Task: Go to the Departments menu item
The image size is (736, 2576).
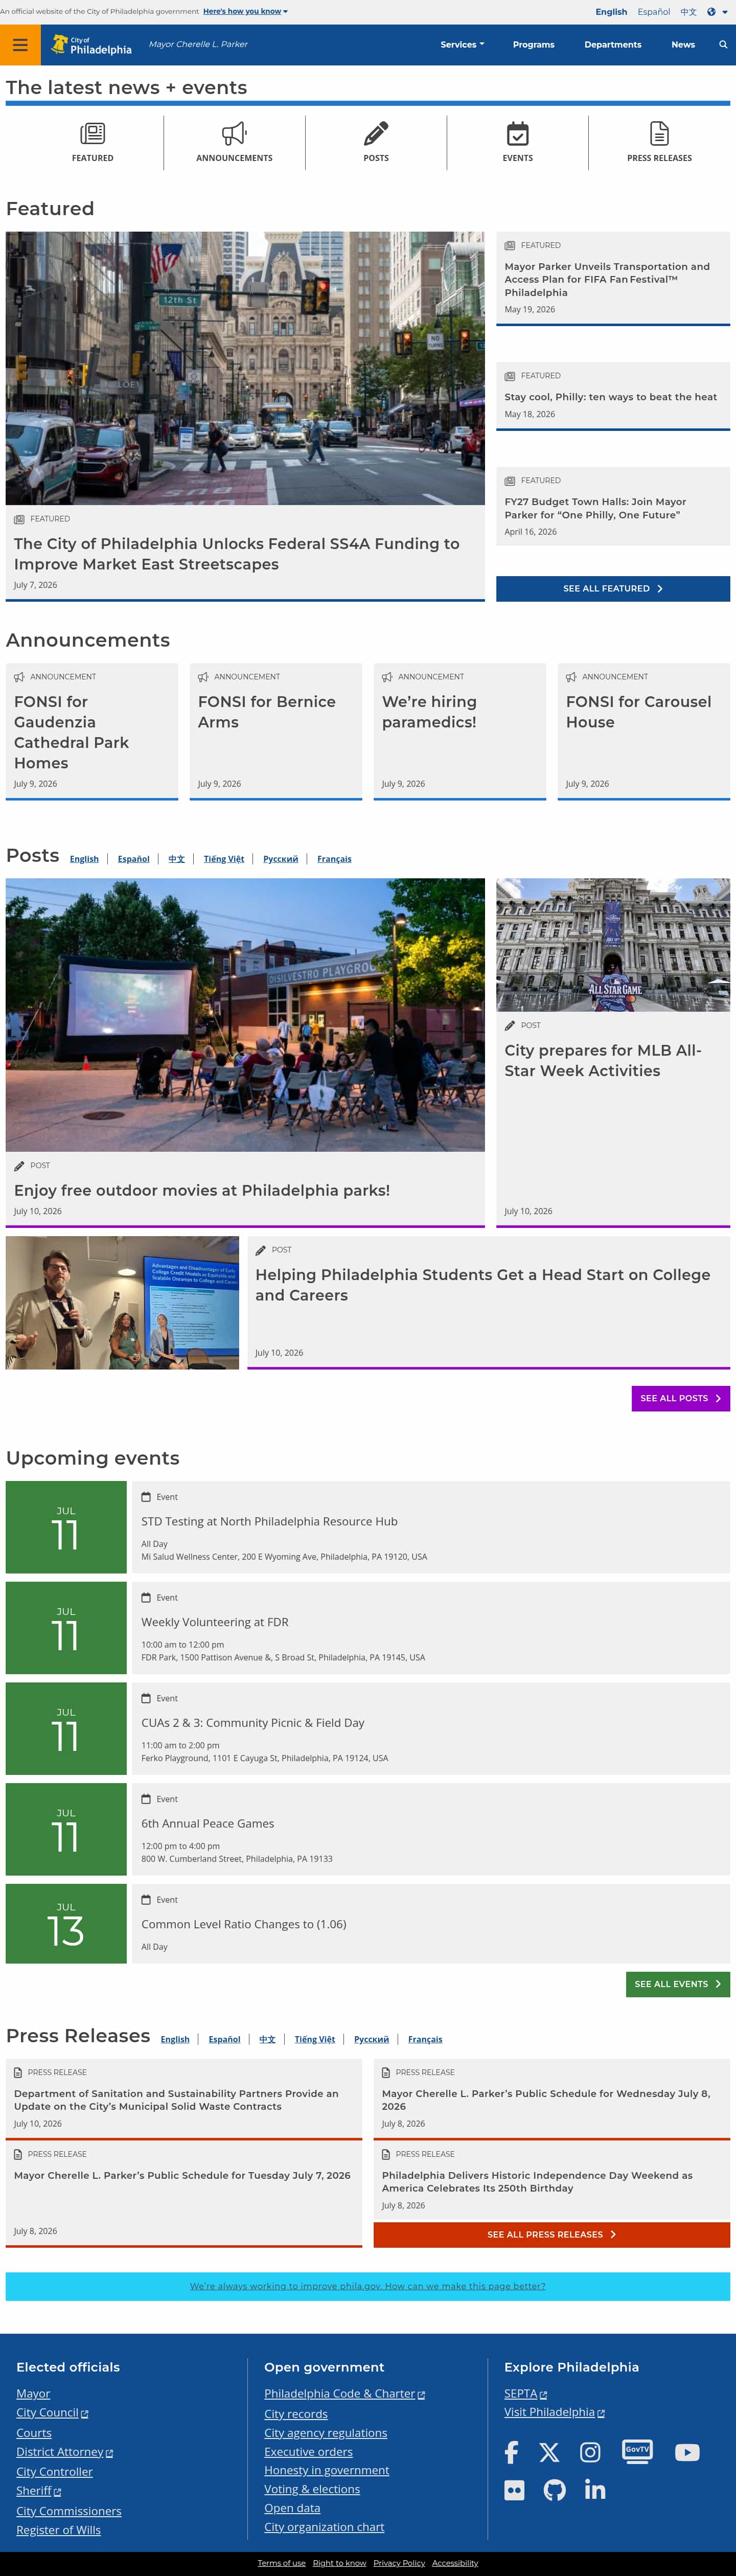Action: 613,45
